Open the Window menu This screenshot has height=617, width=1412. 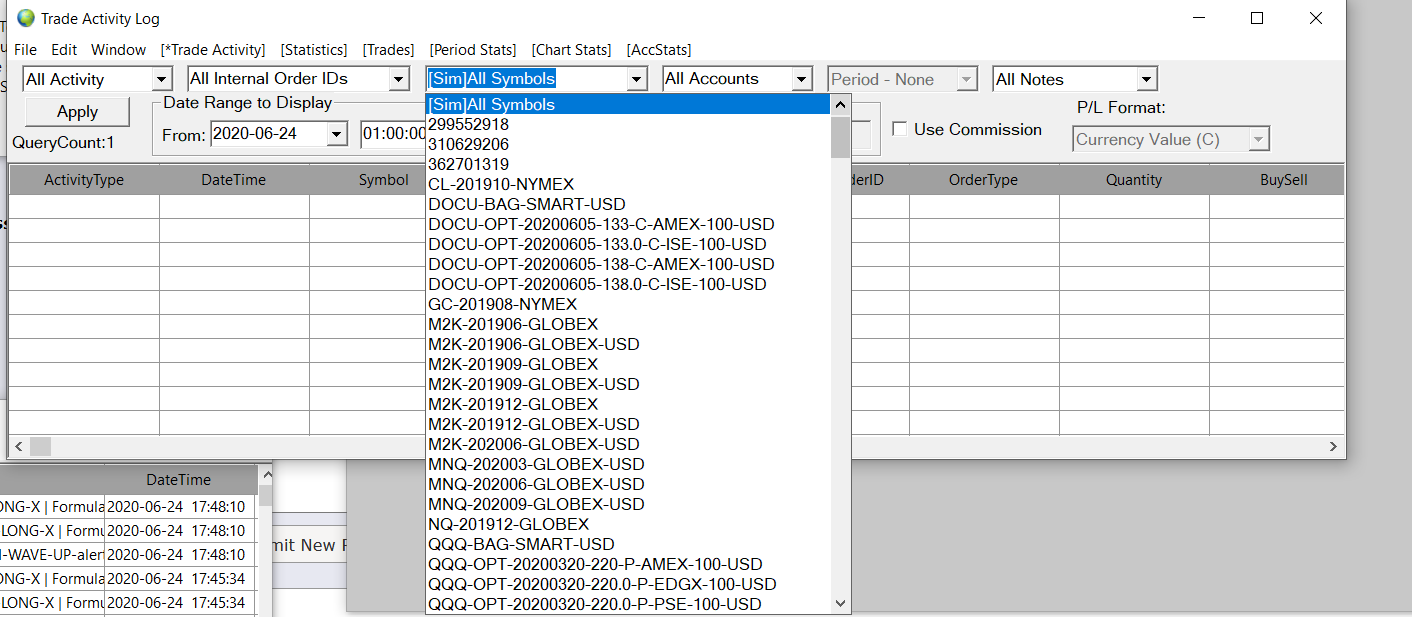click(x=118, y=49)
